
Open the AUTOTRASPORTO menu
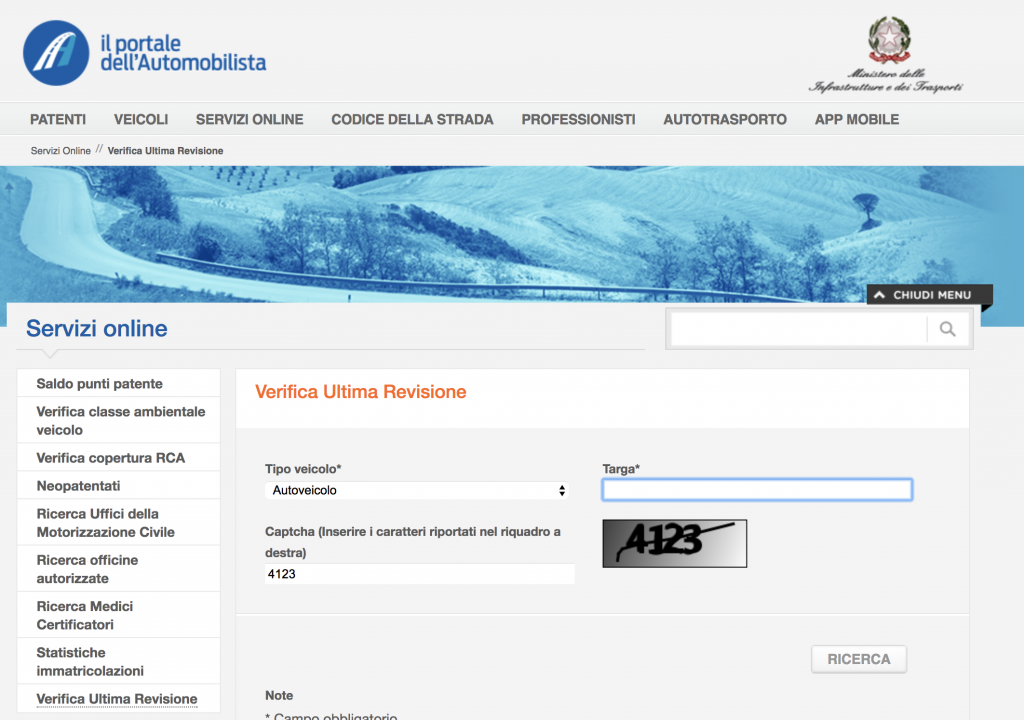[725, 120]
